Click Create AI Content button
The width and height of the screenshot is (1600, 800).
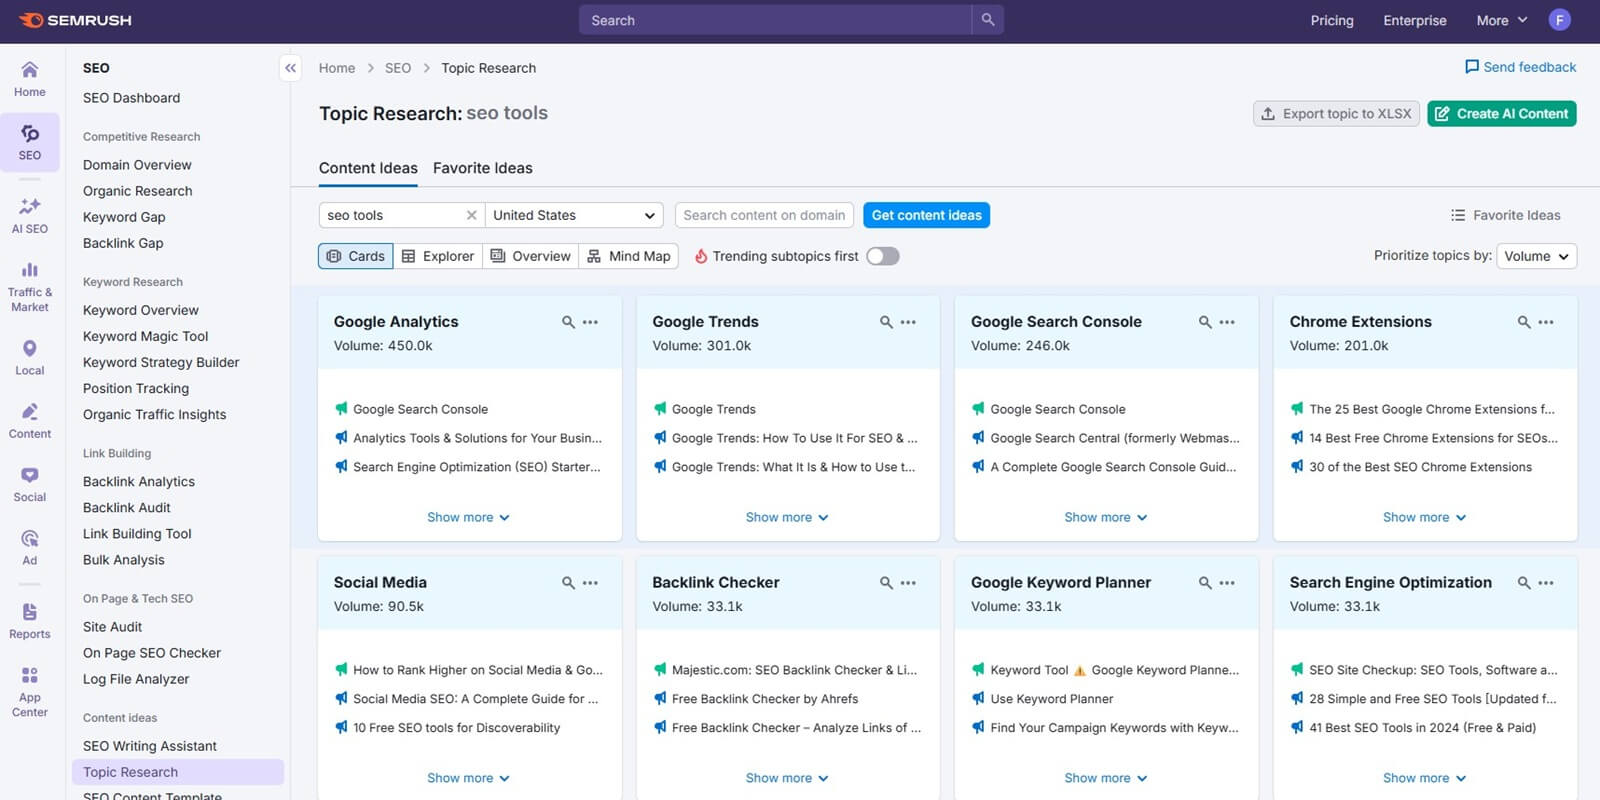click(1502, 114)
